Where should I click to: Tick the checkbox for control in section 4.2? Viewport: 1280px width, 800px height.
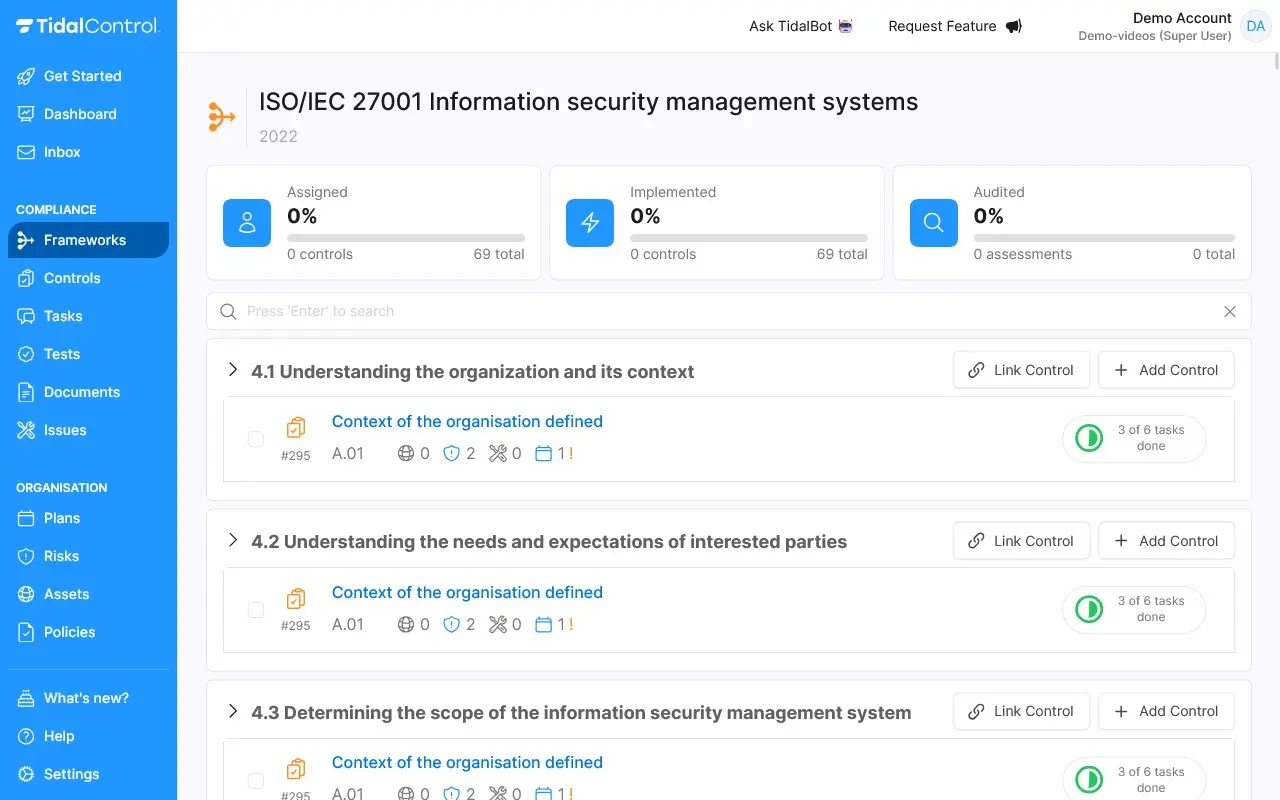[x=256, y=610]
